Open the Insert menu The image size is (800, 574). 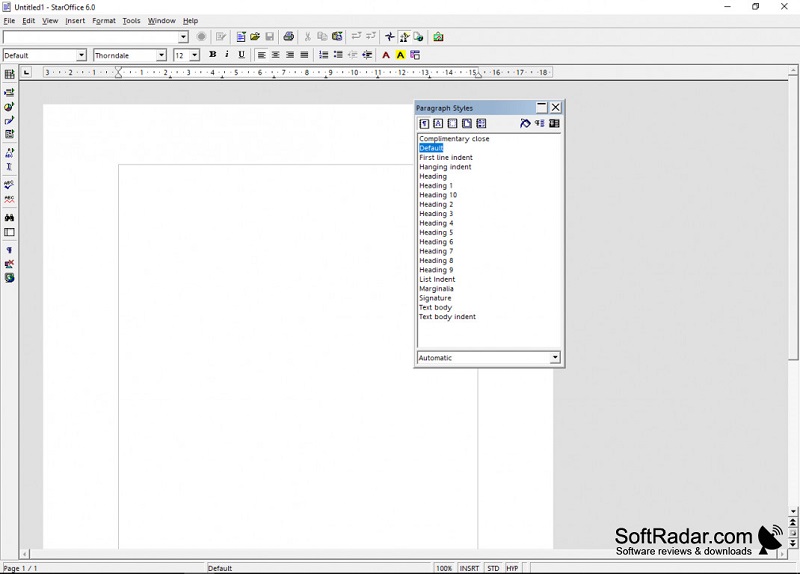pos(75,21)
